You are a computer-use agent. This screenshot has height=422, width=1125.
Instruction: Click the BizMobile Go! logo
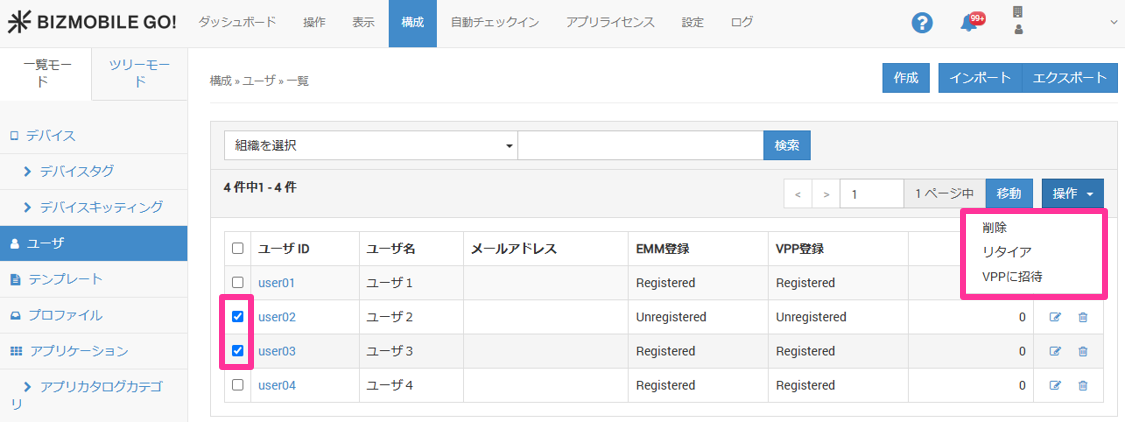click(92, 22)
